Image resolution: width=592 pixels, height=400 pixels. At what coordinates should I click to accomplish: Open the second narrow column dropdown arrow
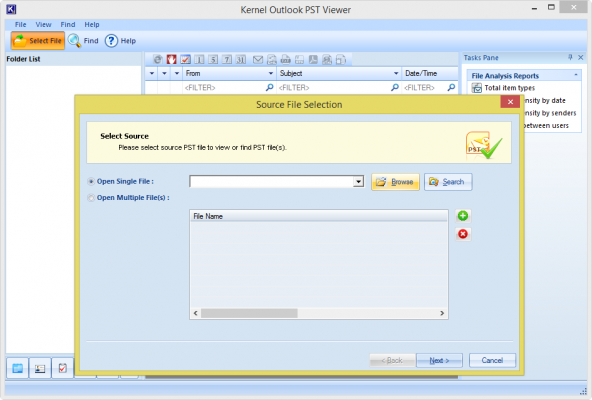(x=164, y=73)
